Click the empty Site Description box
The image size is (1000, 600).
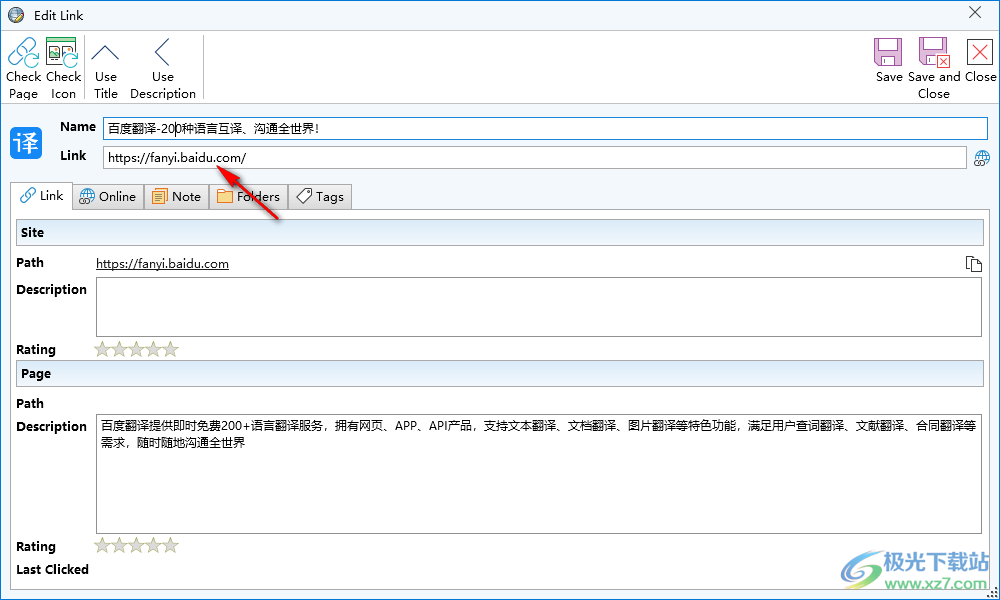(538, 307)
